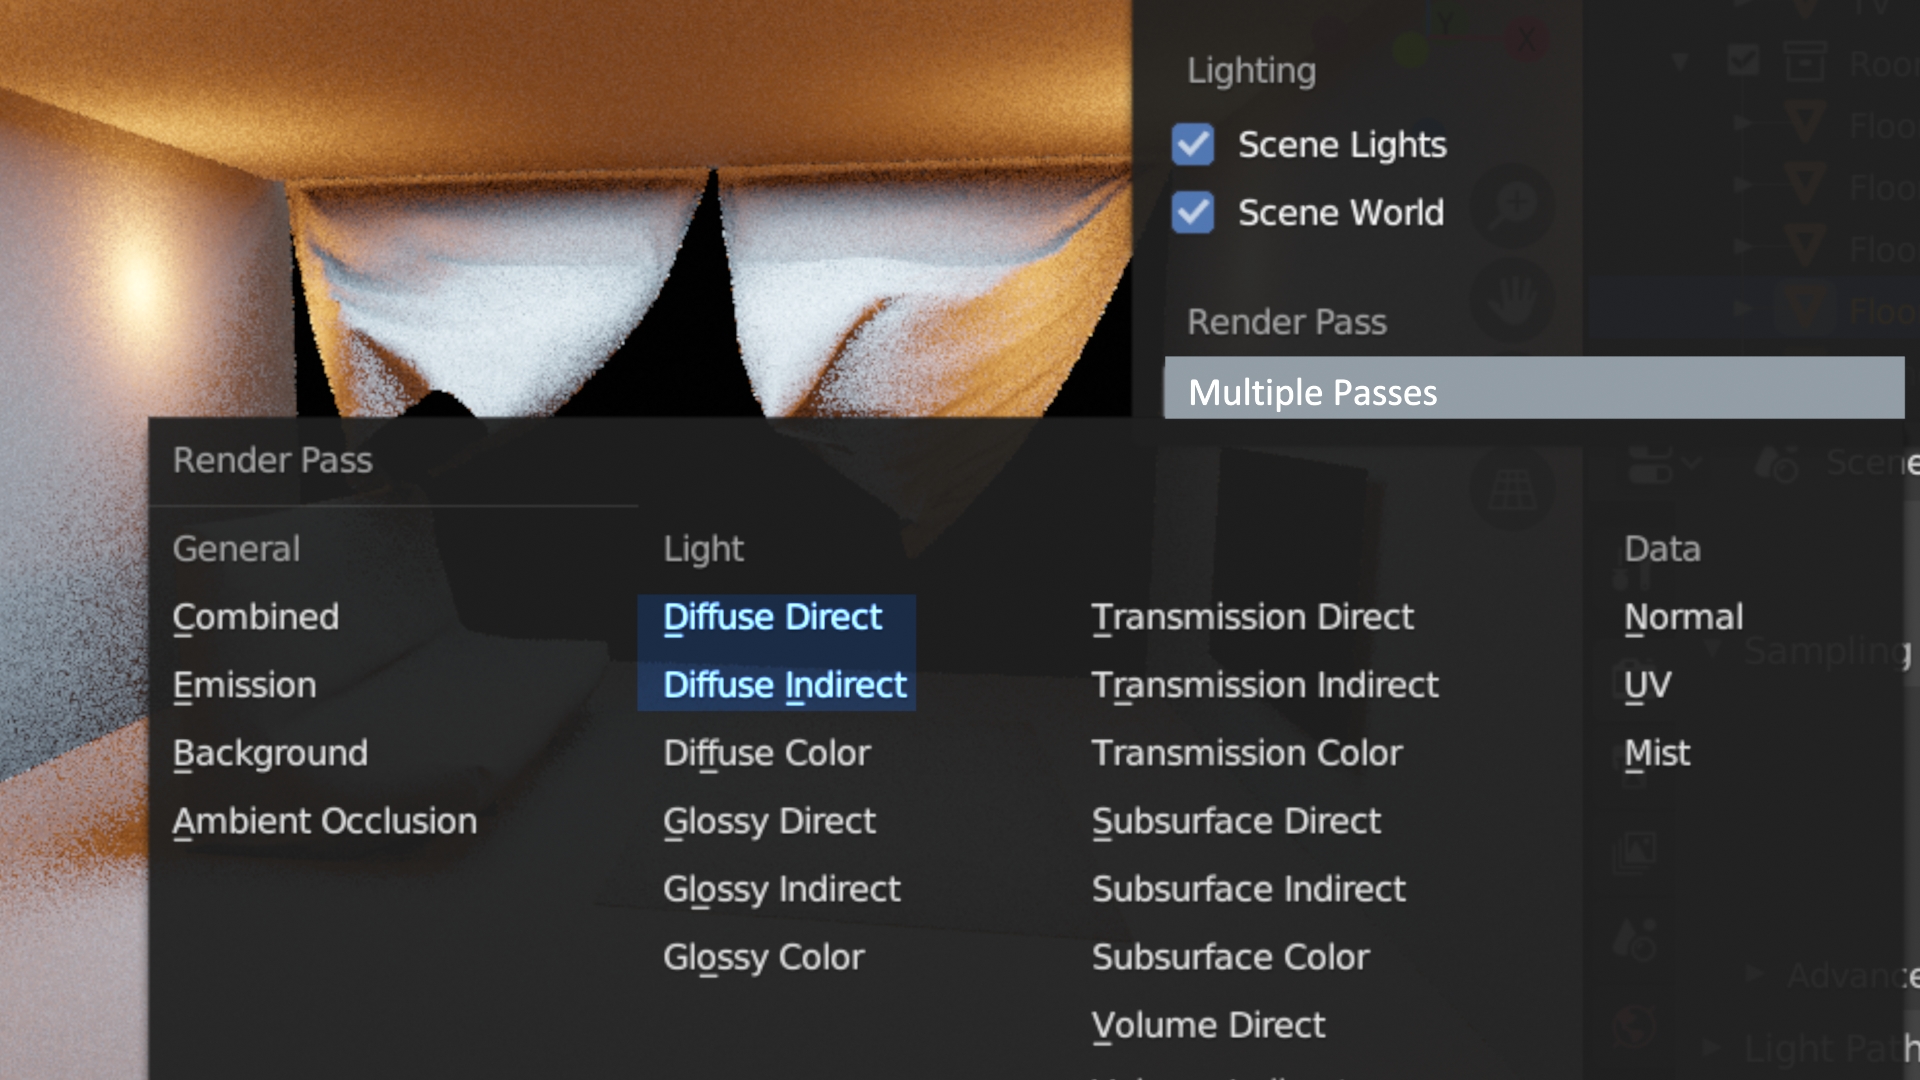Choose the UV data pass
The height and width of the screenshot is (1080, 1920).
click(1648, 685)
